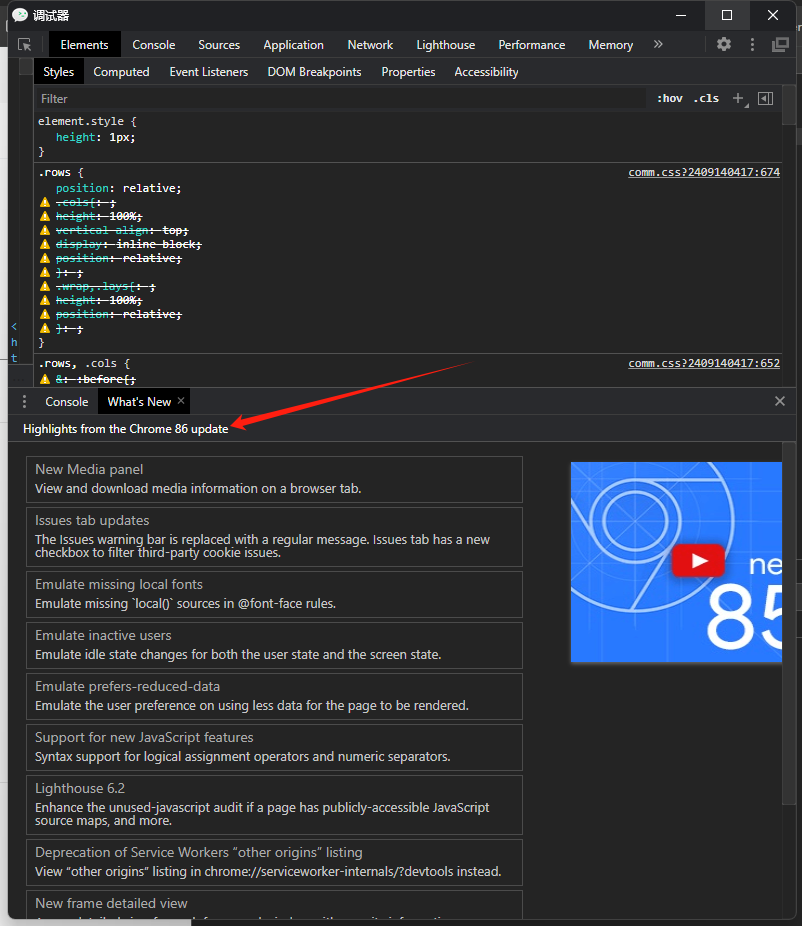
Task: Play the Chrome 85 YouTube video
Action: click(698, 560)
